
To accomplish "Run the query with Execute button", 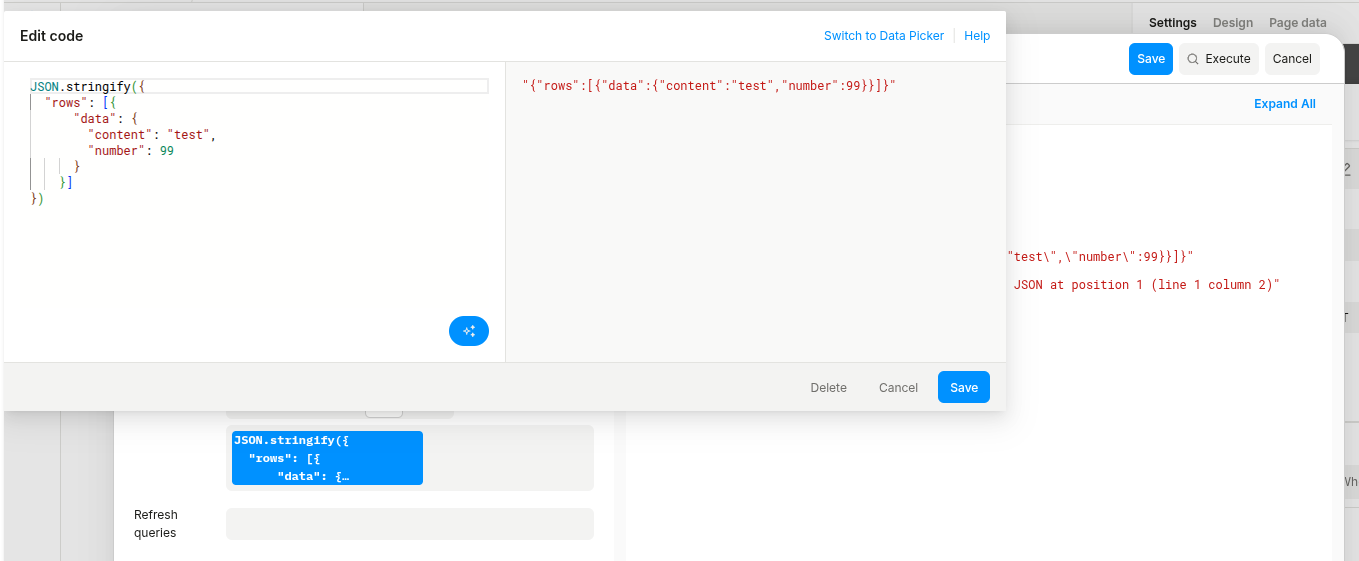I will [1218, 59].
